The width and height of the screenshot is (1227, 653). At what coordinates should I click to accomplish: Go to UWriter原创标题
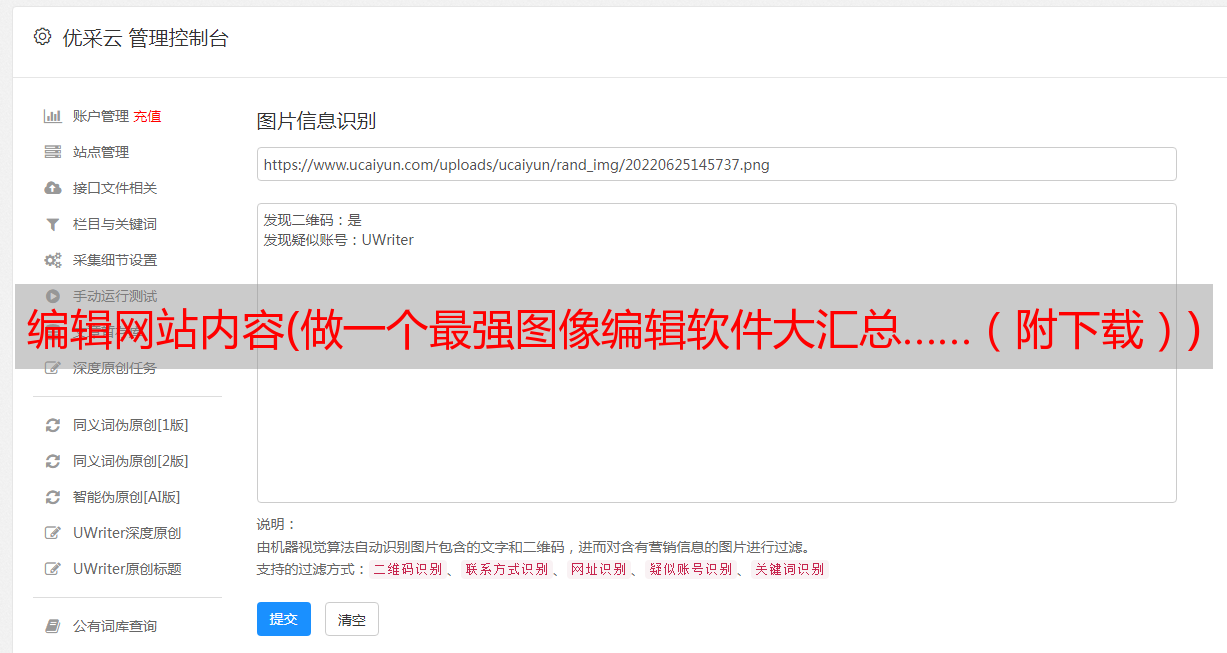click(127, 569)
